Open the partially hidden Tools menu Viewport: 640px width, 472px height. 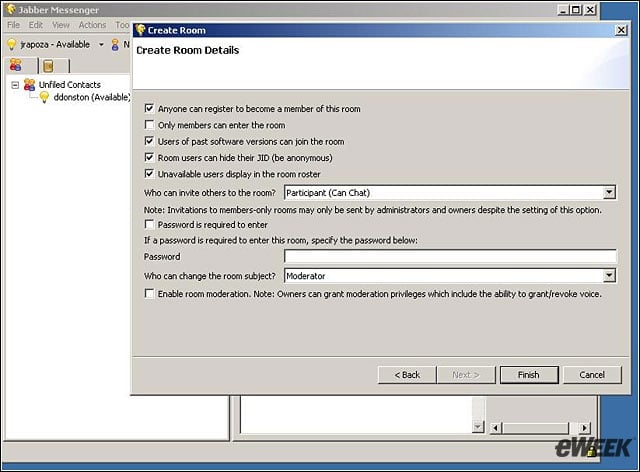coord(122,25)
